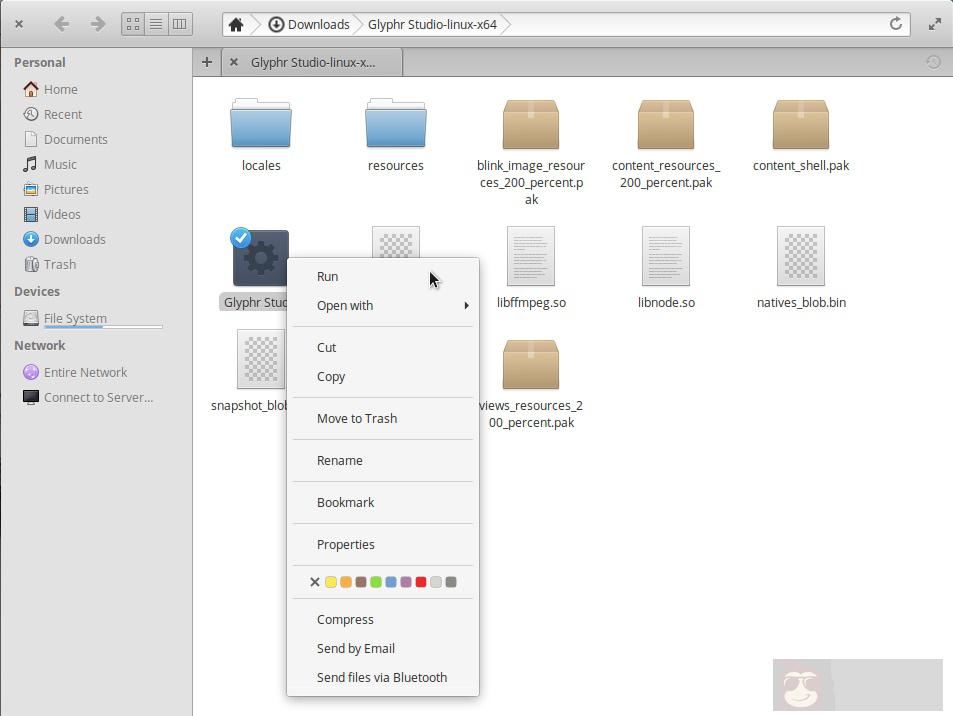Open the Glyphr Studio application icon

pyautogui.click(x=258, y=257)
